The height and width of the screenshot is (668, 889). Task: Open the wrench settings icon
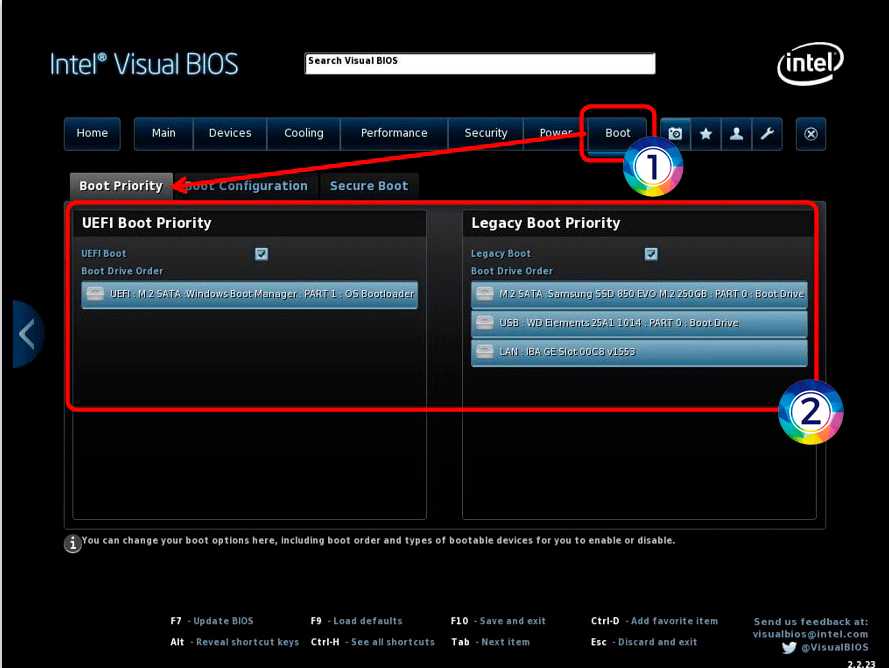[x=766, y=134]
